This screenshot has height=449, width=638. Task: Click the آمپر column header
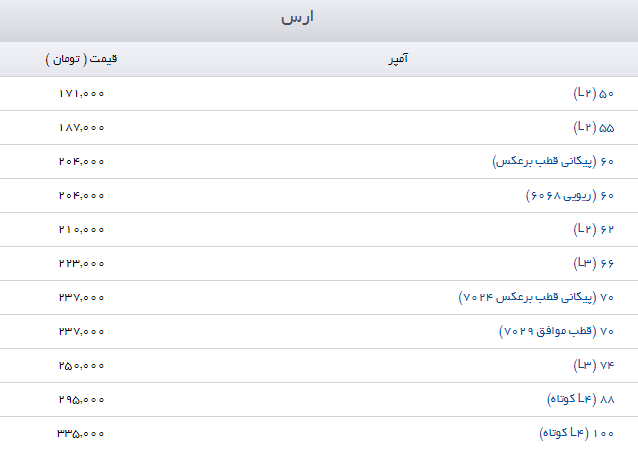pos(397,59)
